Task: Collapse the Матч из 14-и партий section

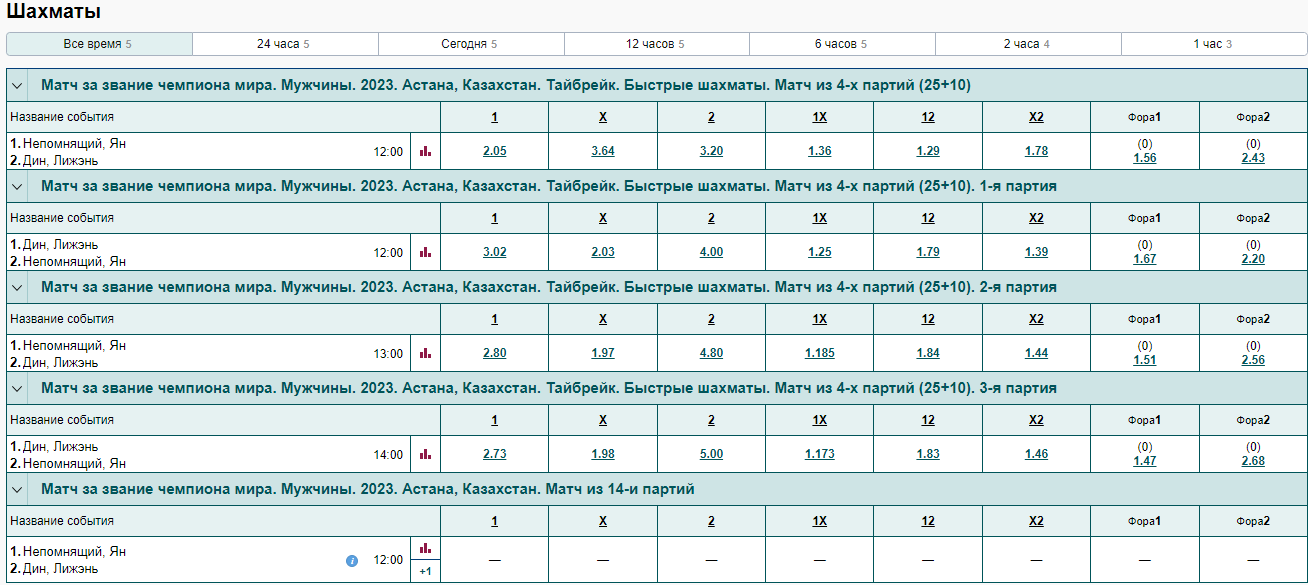Action: tap(17, 490)
